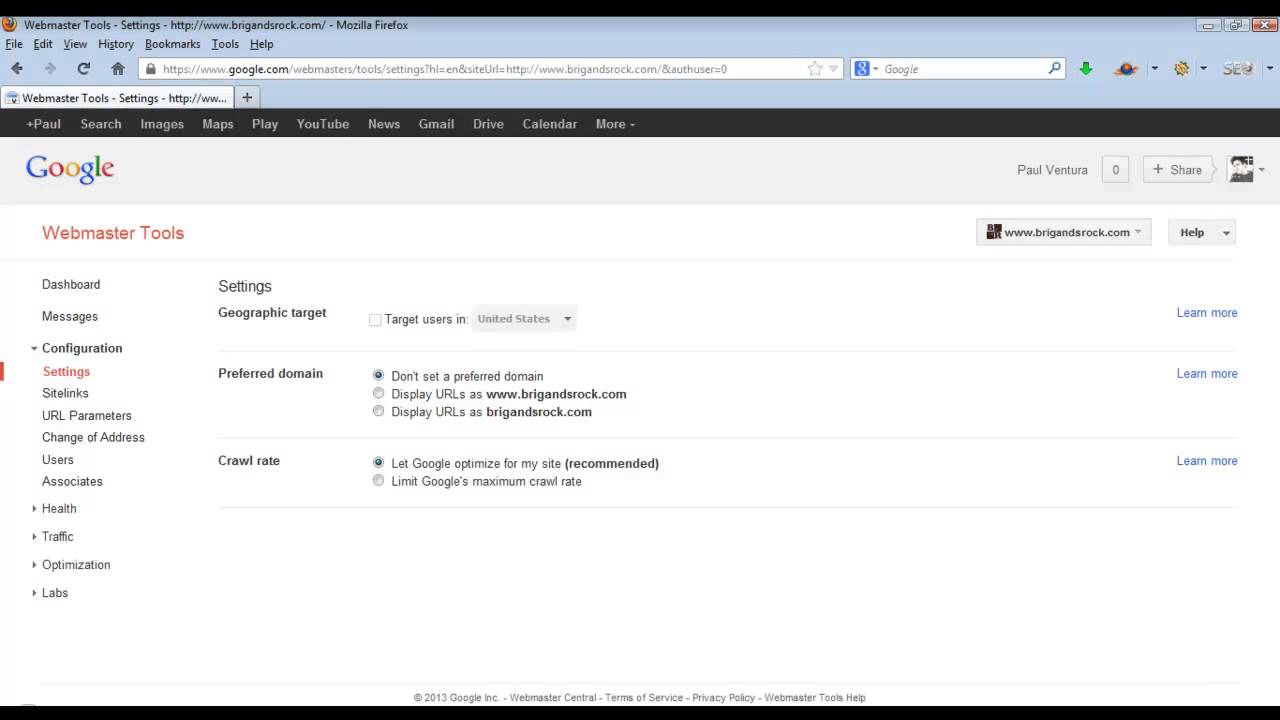The image size is (1280, 720).
Task: Click the browser forward arrow
Action: [50, 69]
